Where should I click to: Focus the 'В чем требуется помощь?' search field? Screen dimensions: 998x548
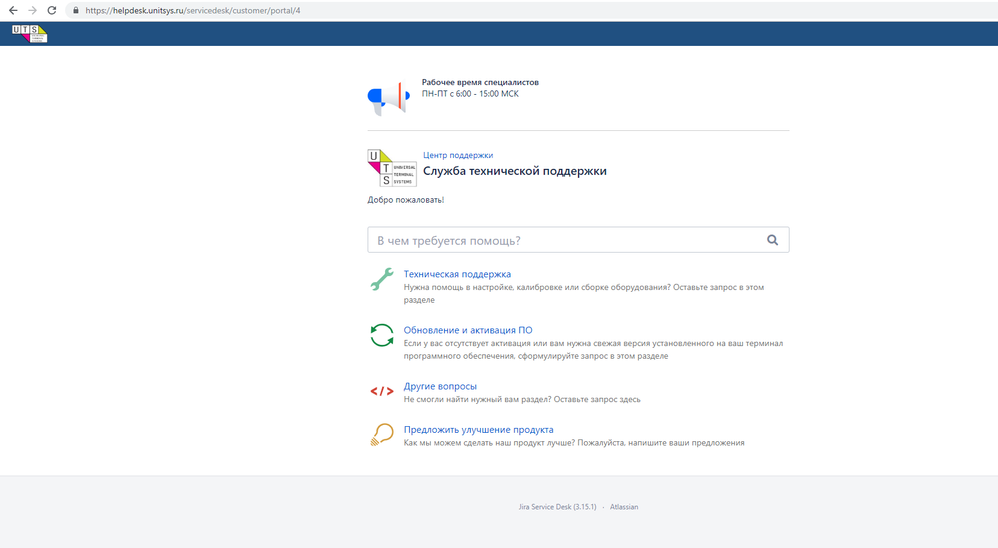578,240
